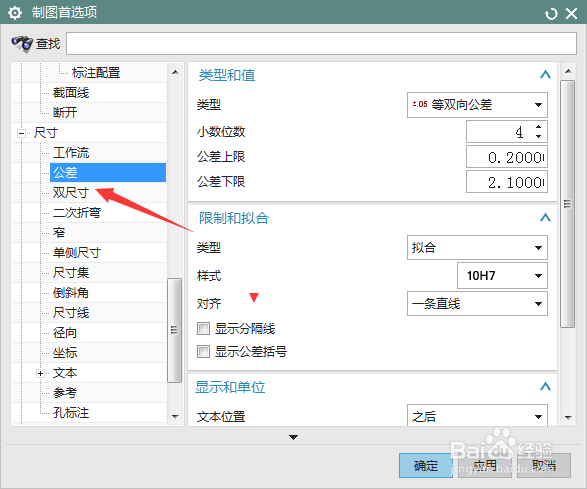Select 截面线 in the tree
The image size is (587, 489).
tap(71, 92)
